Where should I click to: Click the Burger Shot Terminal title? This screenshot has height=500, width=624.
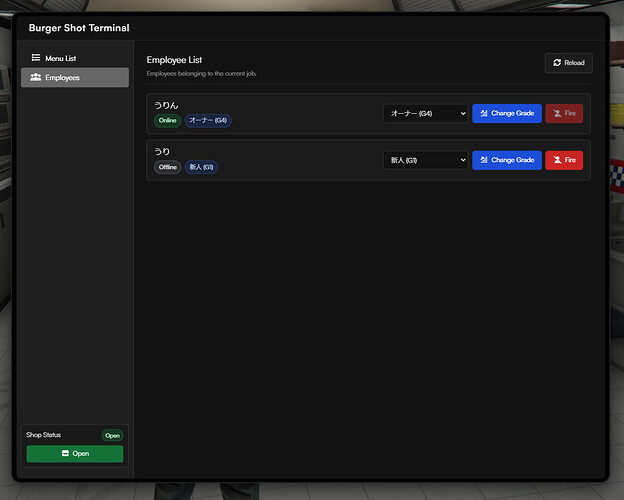point(79,28)
